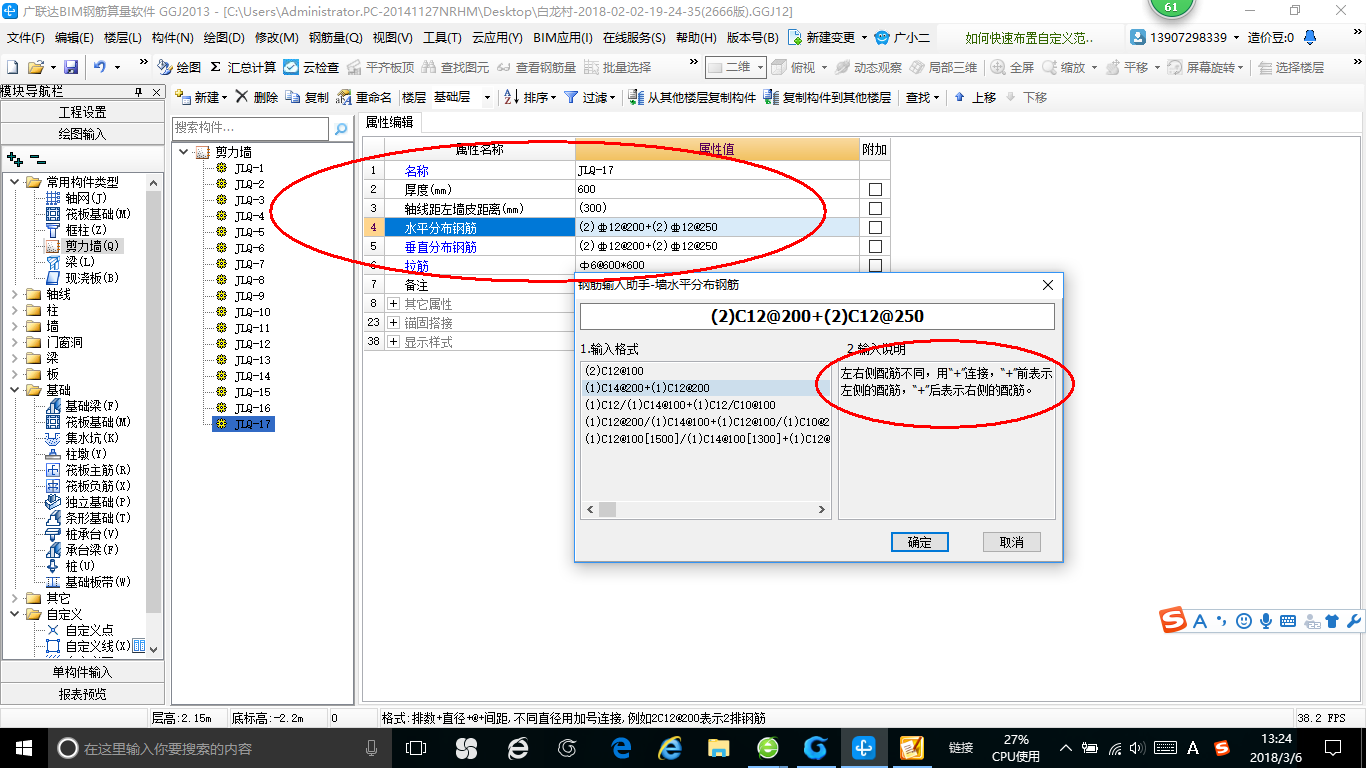Image resolution: width=1366 pixels, height=768 pixels.
Task: Open Windows Start menu
Action: 22,748
